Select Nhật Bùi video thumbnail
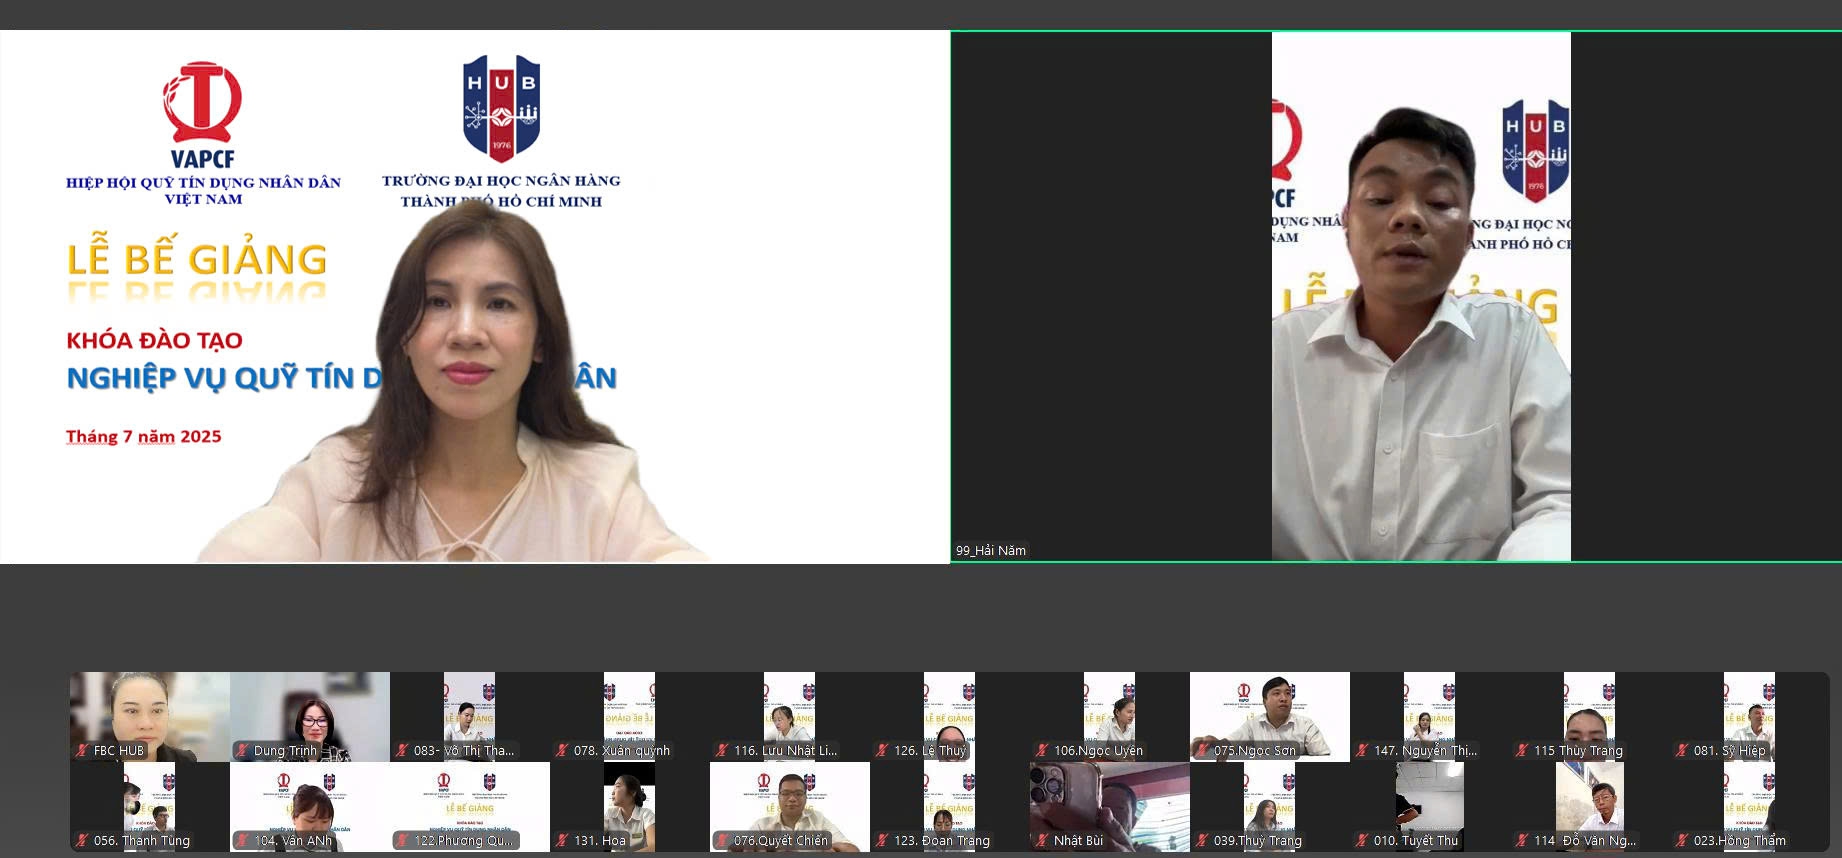 (x=1110, y=807)
